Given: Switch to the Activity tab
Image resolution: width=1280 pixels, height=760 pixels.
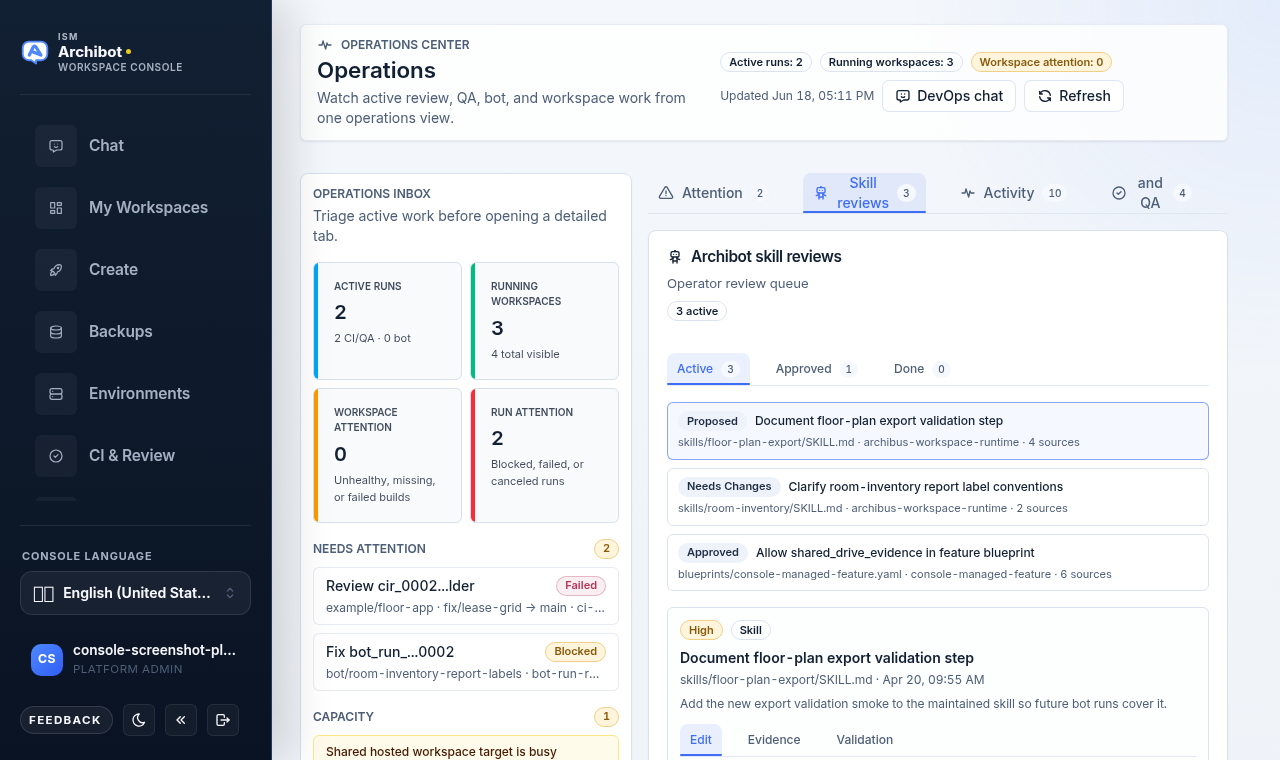Looking at the screenshot, I should (1012, 193).
